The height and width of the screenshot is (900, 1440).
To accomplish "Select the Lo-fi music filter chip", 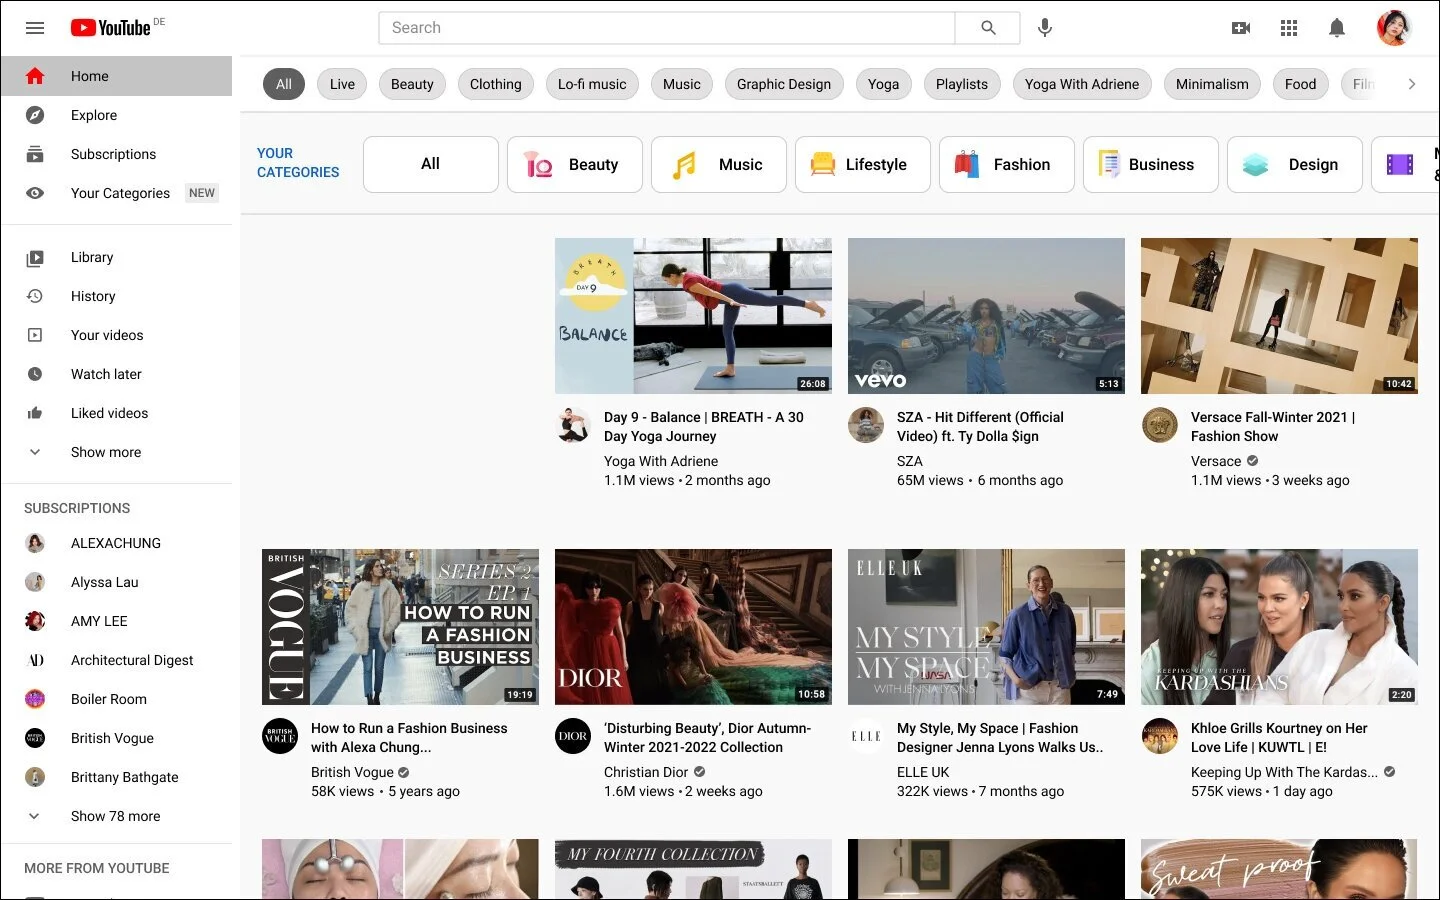I will coord(592,84).
